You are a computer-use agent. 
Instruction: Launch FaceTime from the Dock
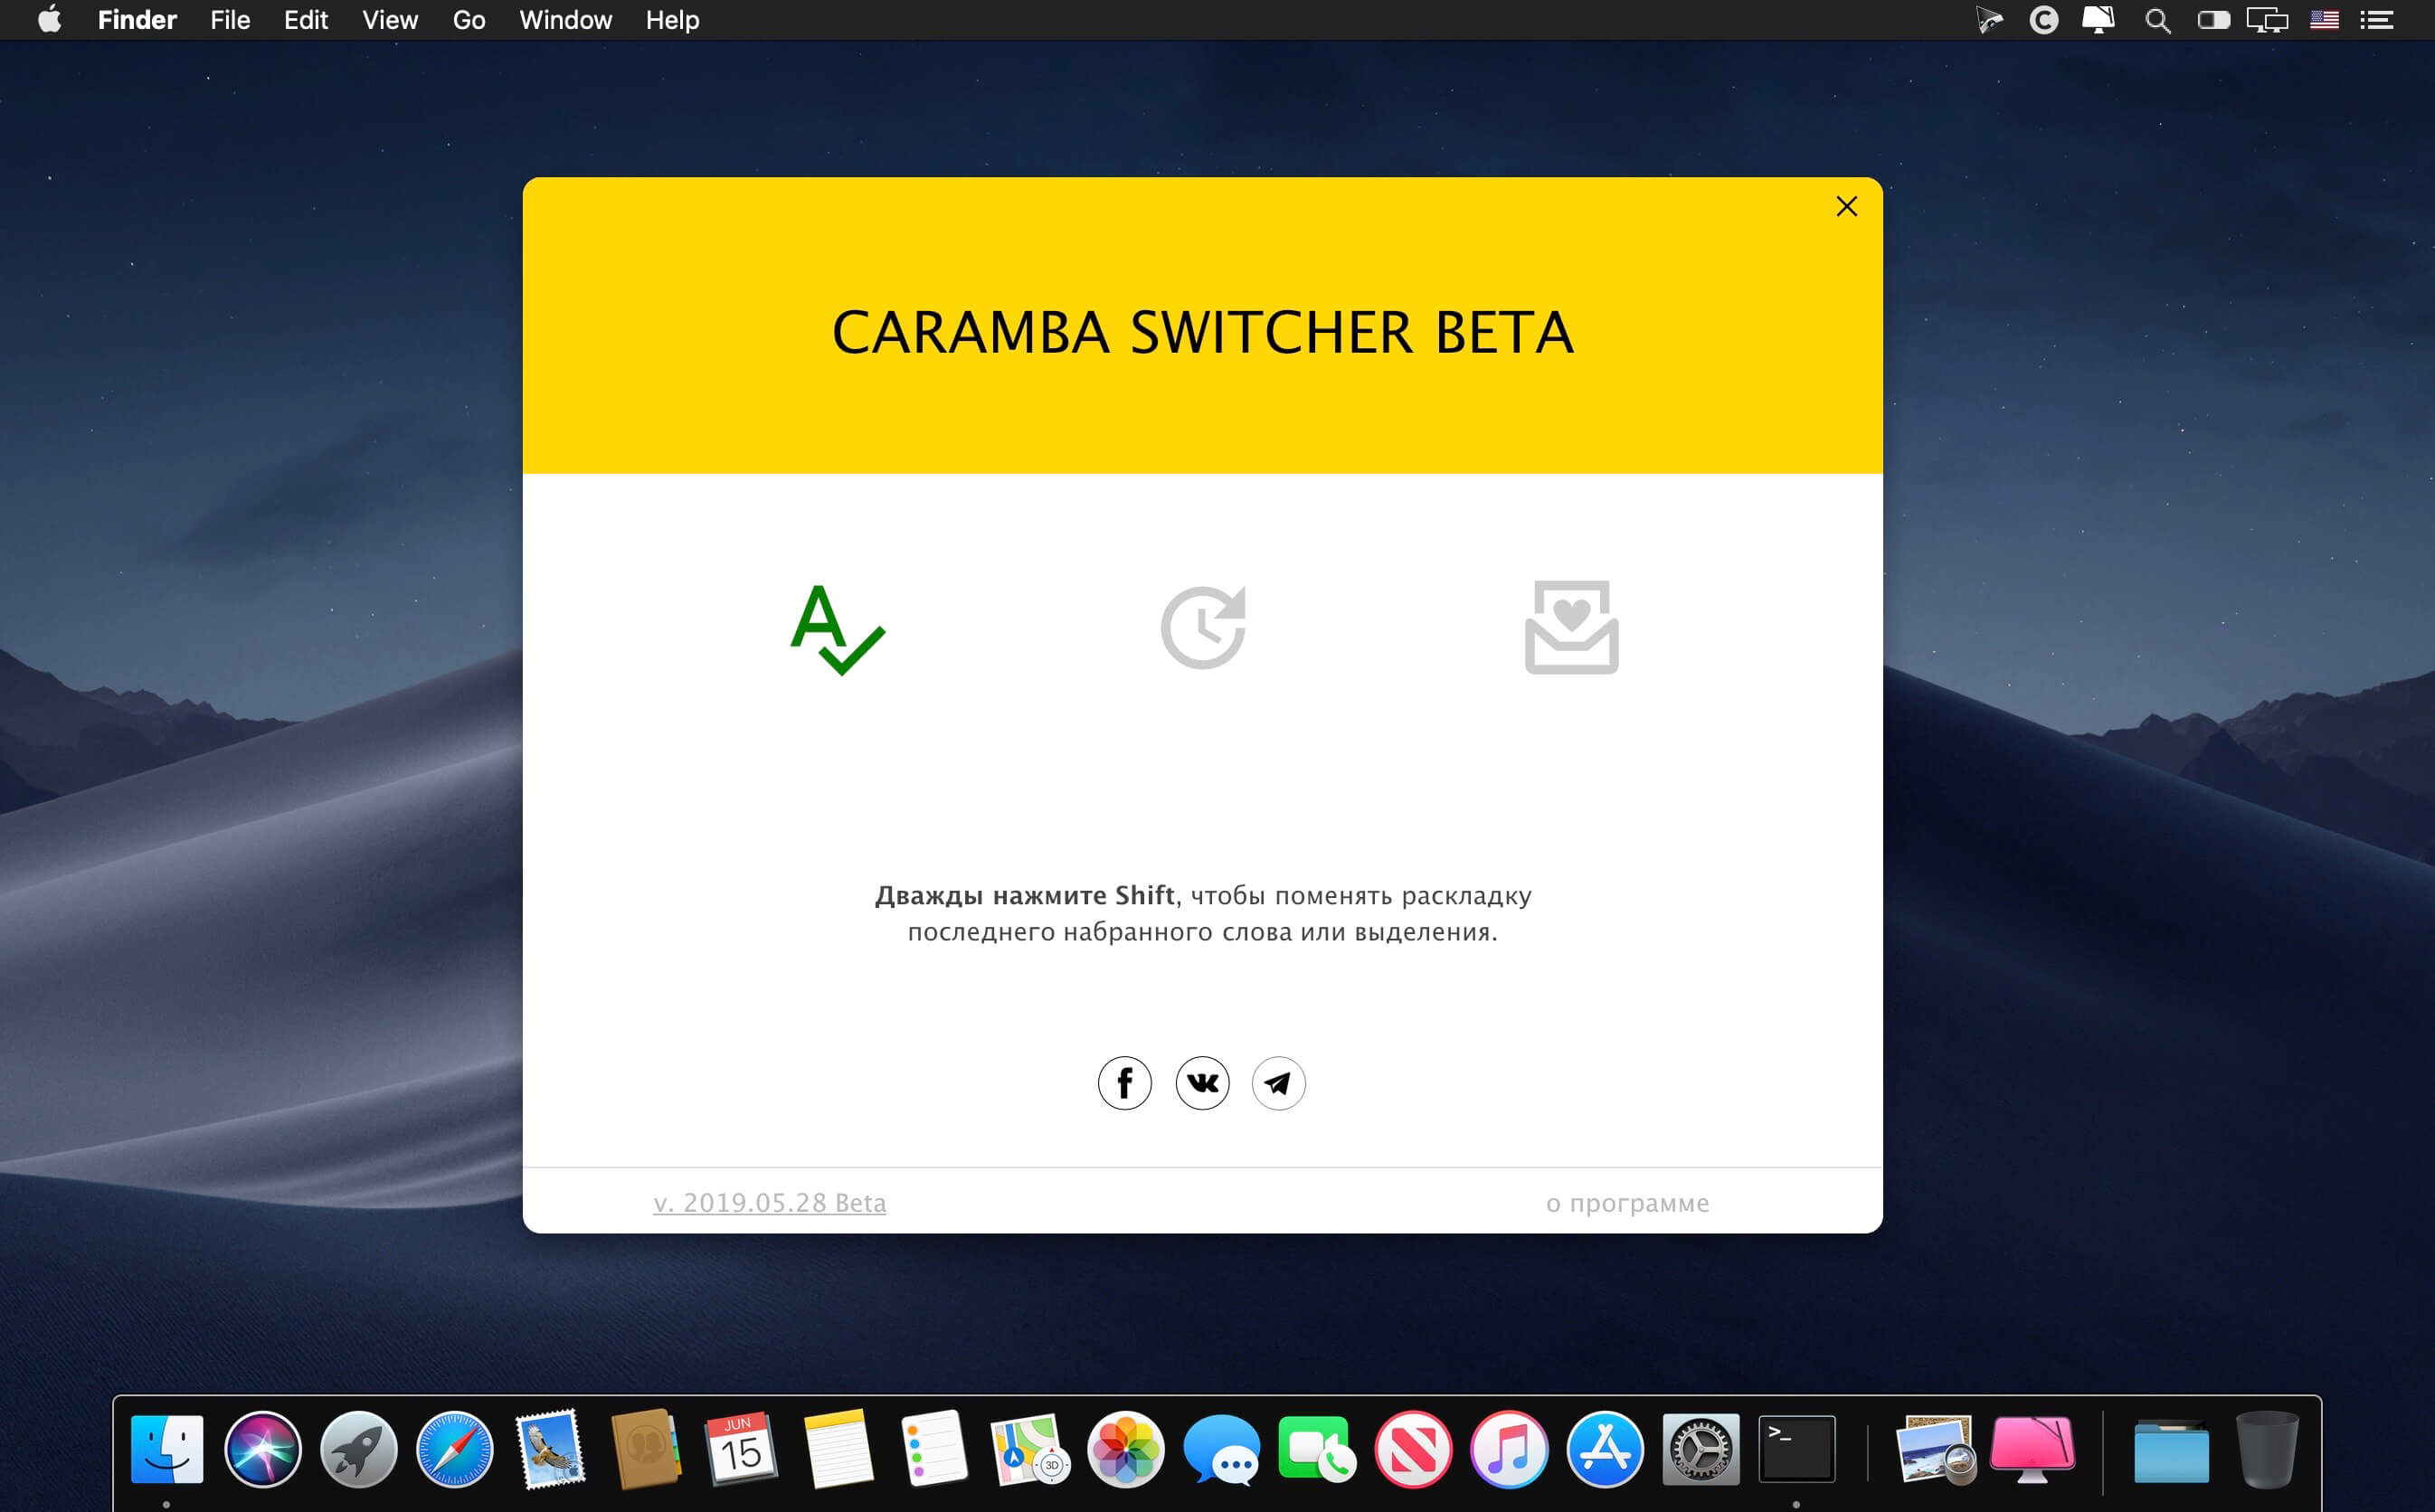pos(1317,1449)
